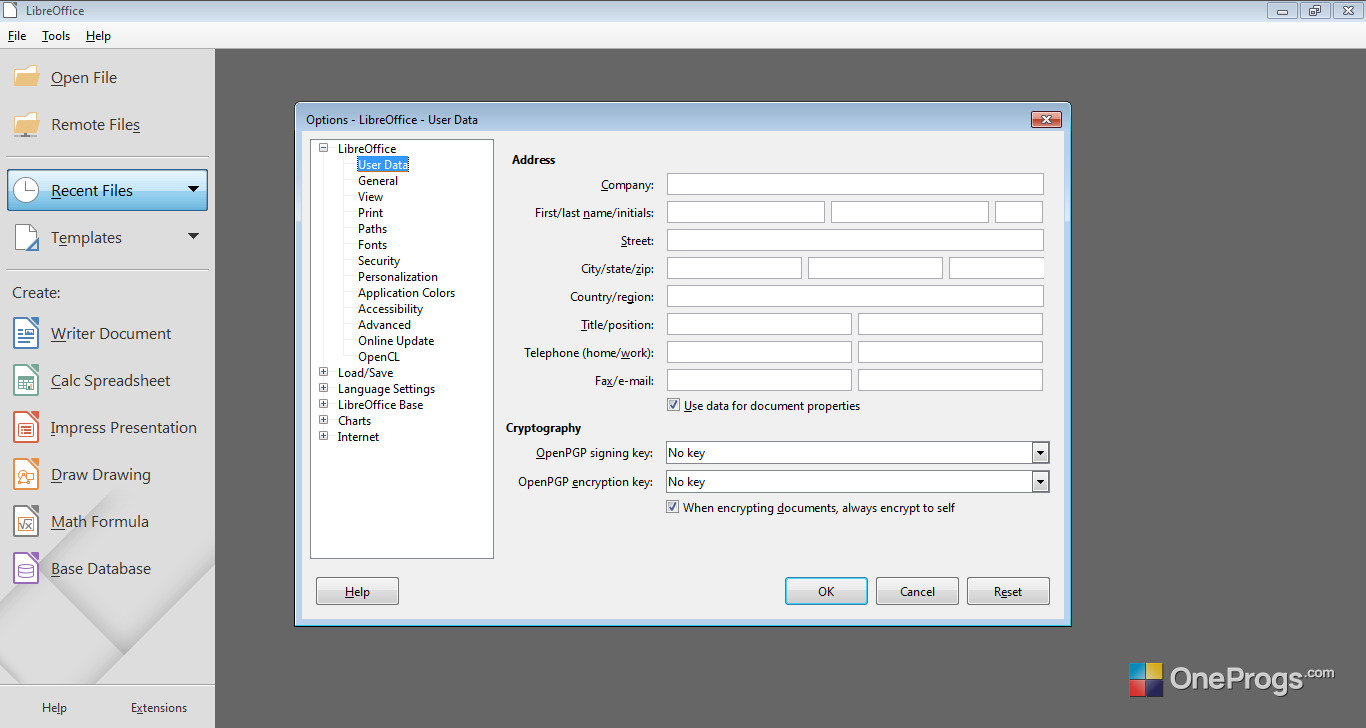Expand the Language Settings tree node
Viewport: 1366px width, 728px height.
pyautogui.click(x=323, y=388)
